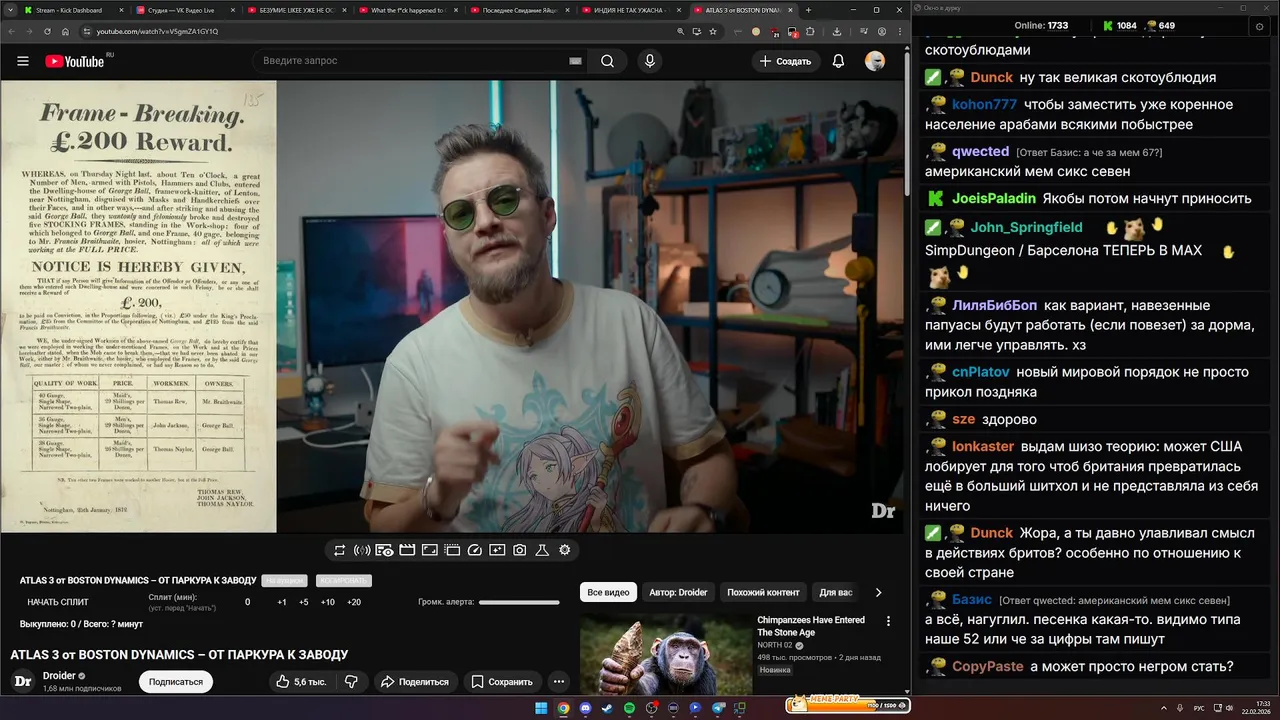Select the Похожий контент chip
Screen dimensions: 1280x720
click(x=763, y=592)
